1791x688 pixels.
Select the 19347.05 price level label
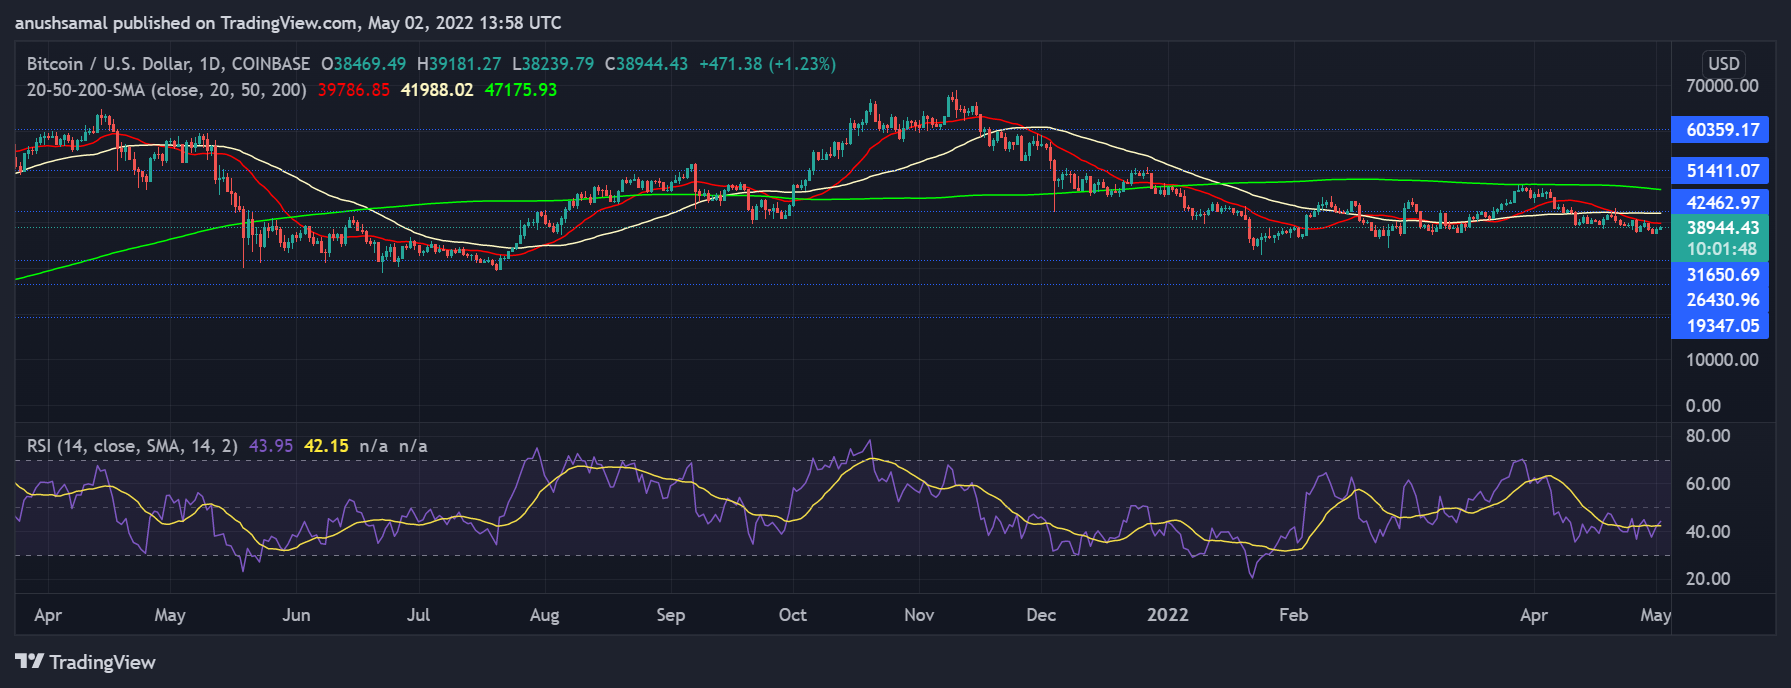(1722, 326)
